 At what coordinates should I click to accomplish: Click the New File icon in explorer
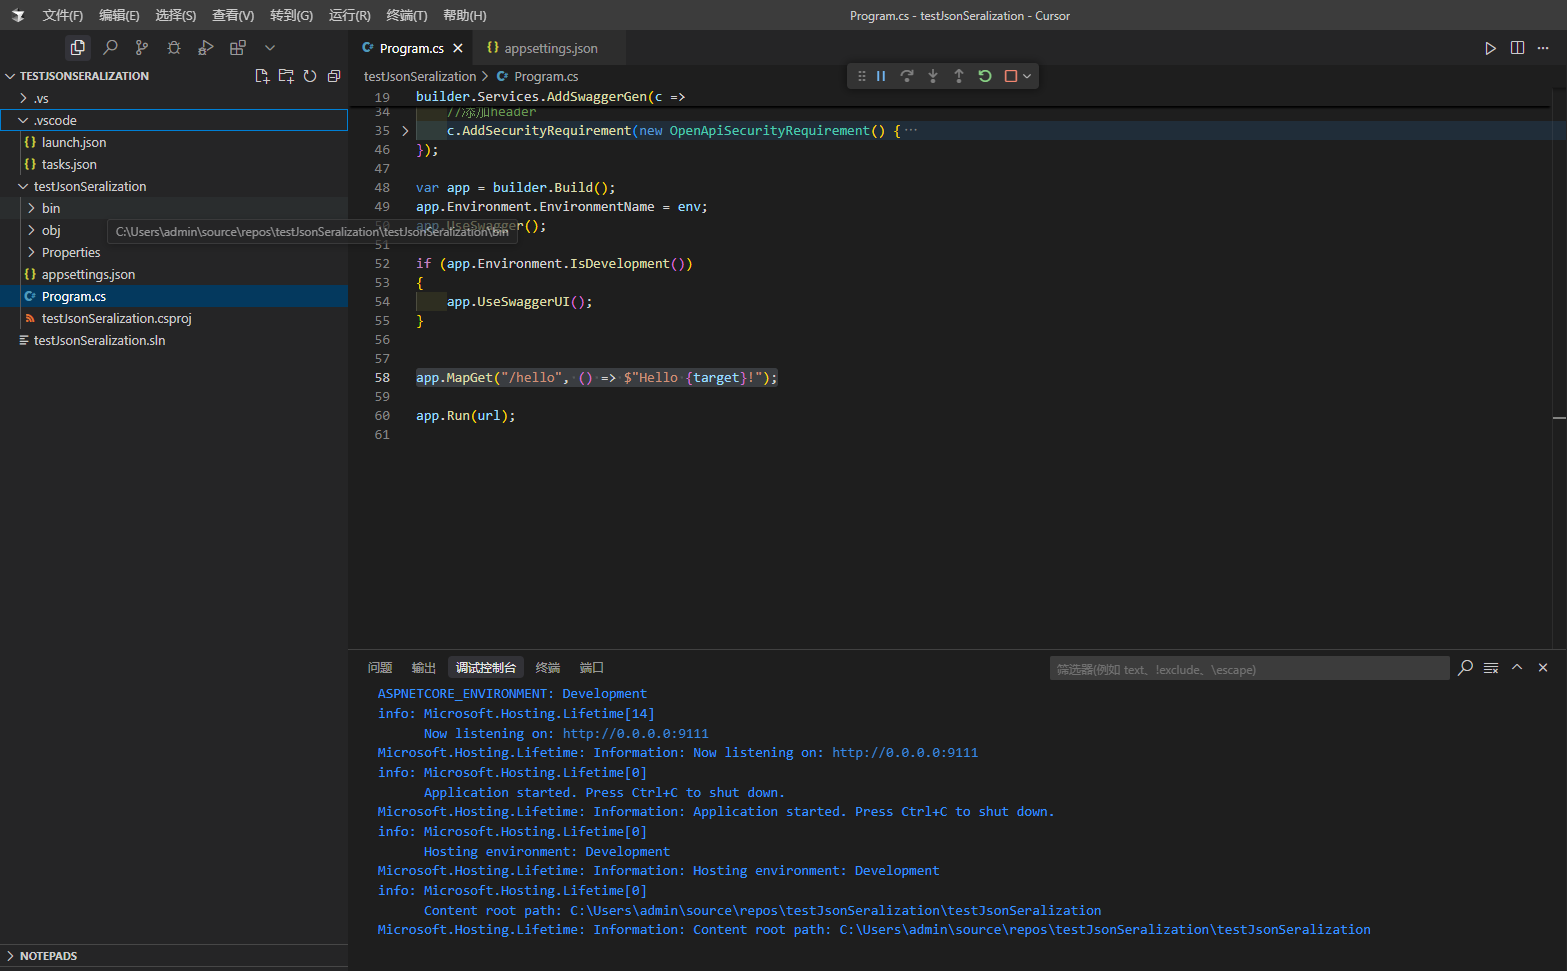point(262,76)
